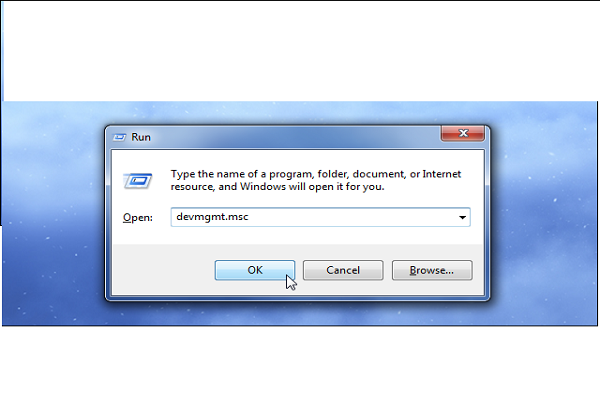Viewport: 600px width, 400px height.
Task: Close the Run dialog with X
Action: click(x=463, y=133)
